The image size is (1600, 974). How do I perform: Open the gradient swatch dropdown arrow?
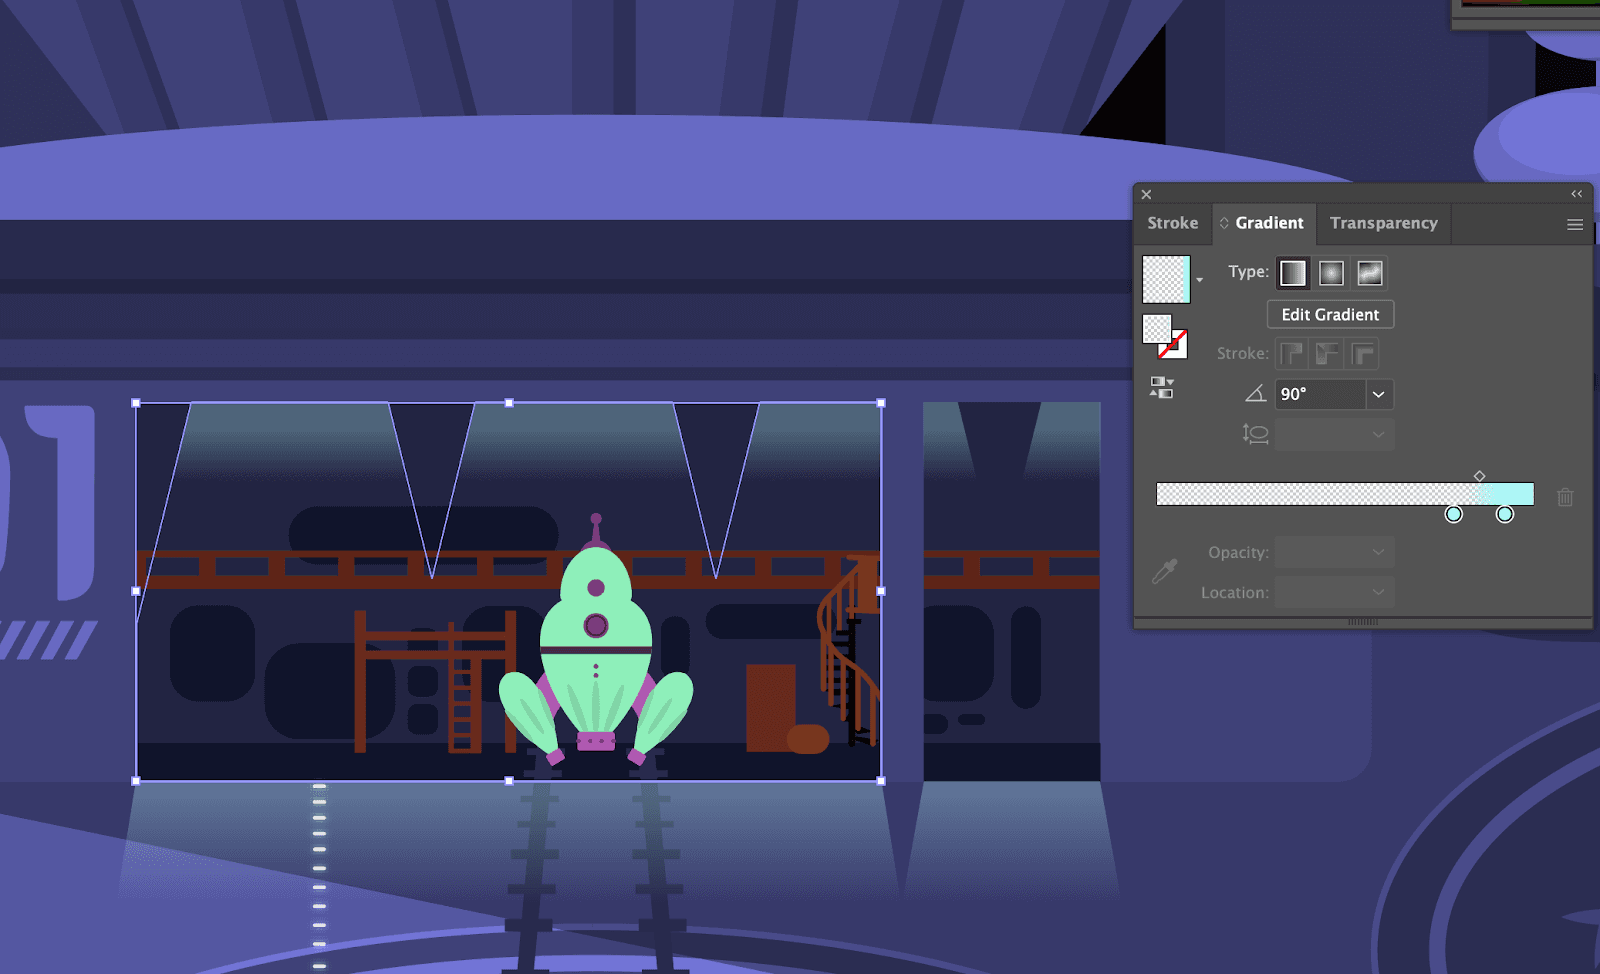click(1200, 281)
